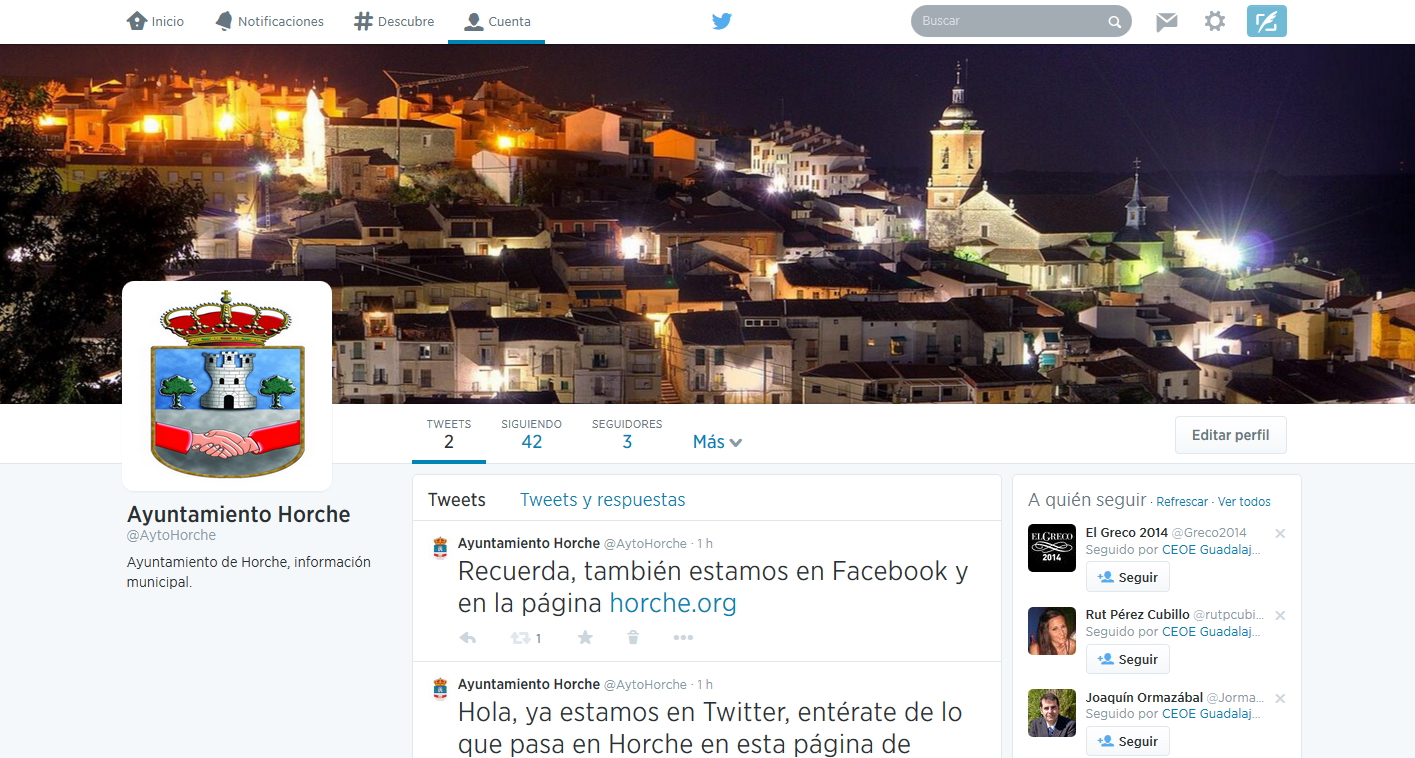1415x758 pixels.
Task: Open direct messages envelope icon
Action: (1166, 22)
